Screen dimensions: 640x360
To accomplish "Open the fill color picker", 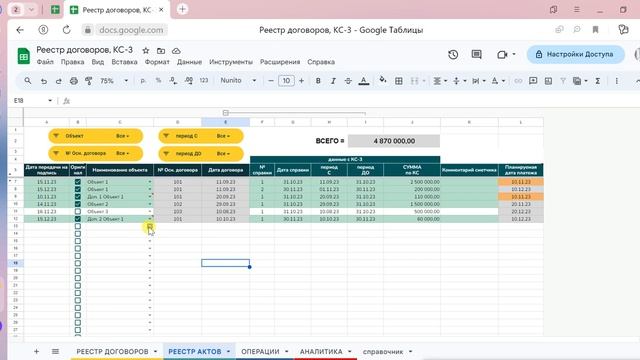I will click(x=382, y=80).
